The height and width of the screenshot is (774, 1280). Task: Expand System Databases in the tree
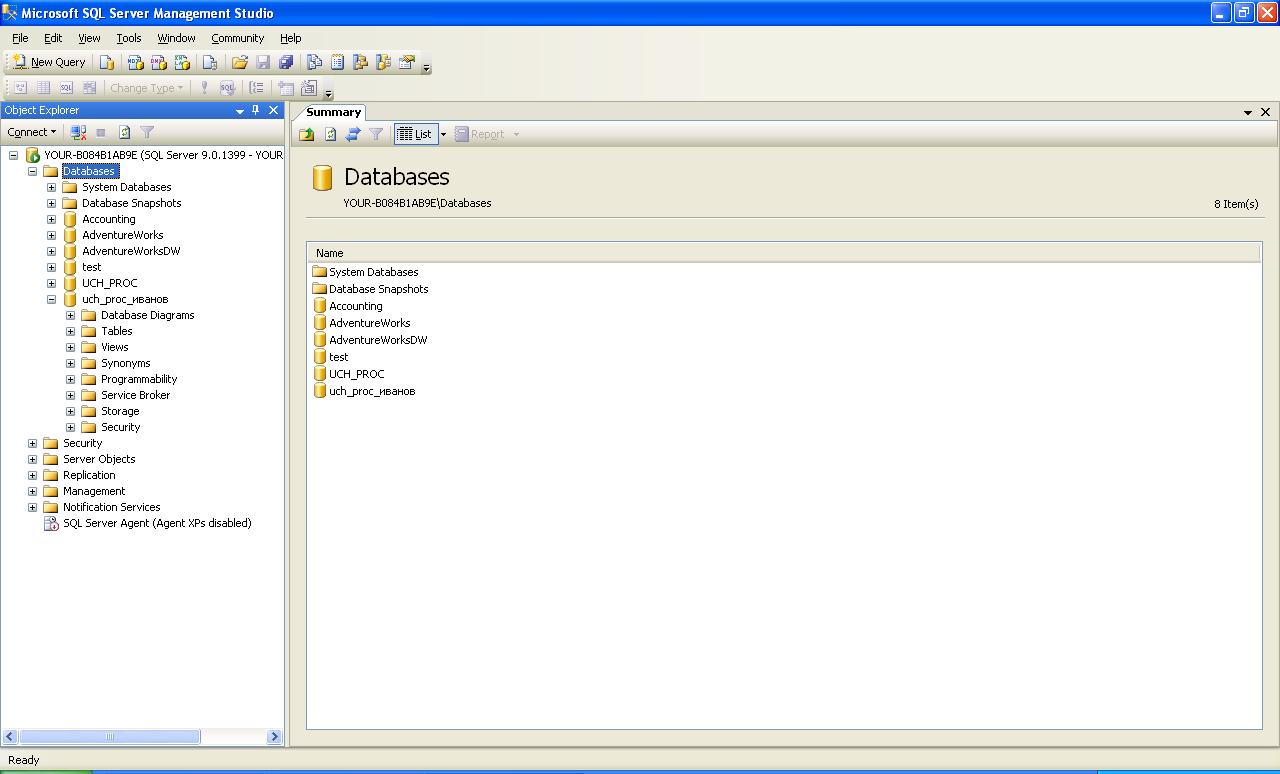(x=52, y=187)
